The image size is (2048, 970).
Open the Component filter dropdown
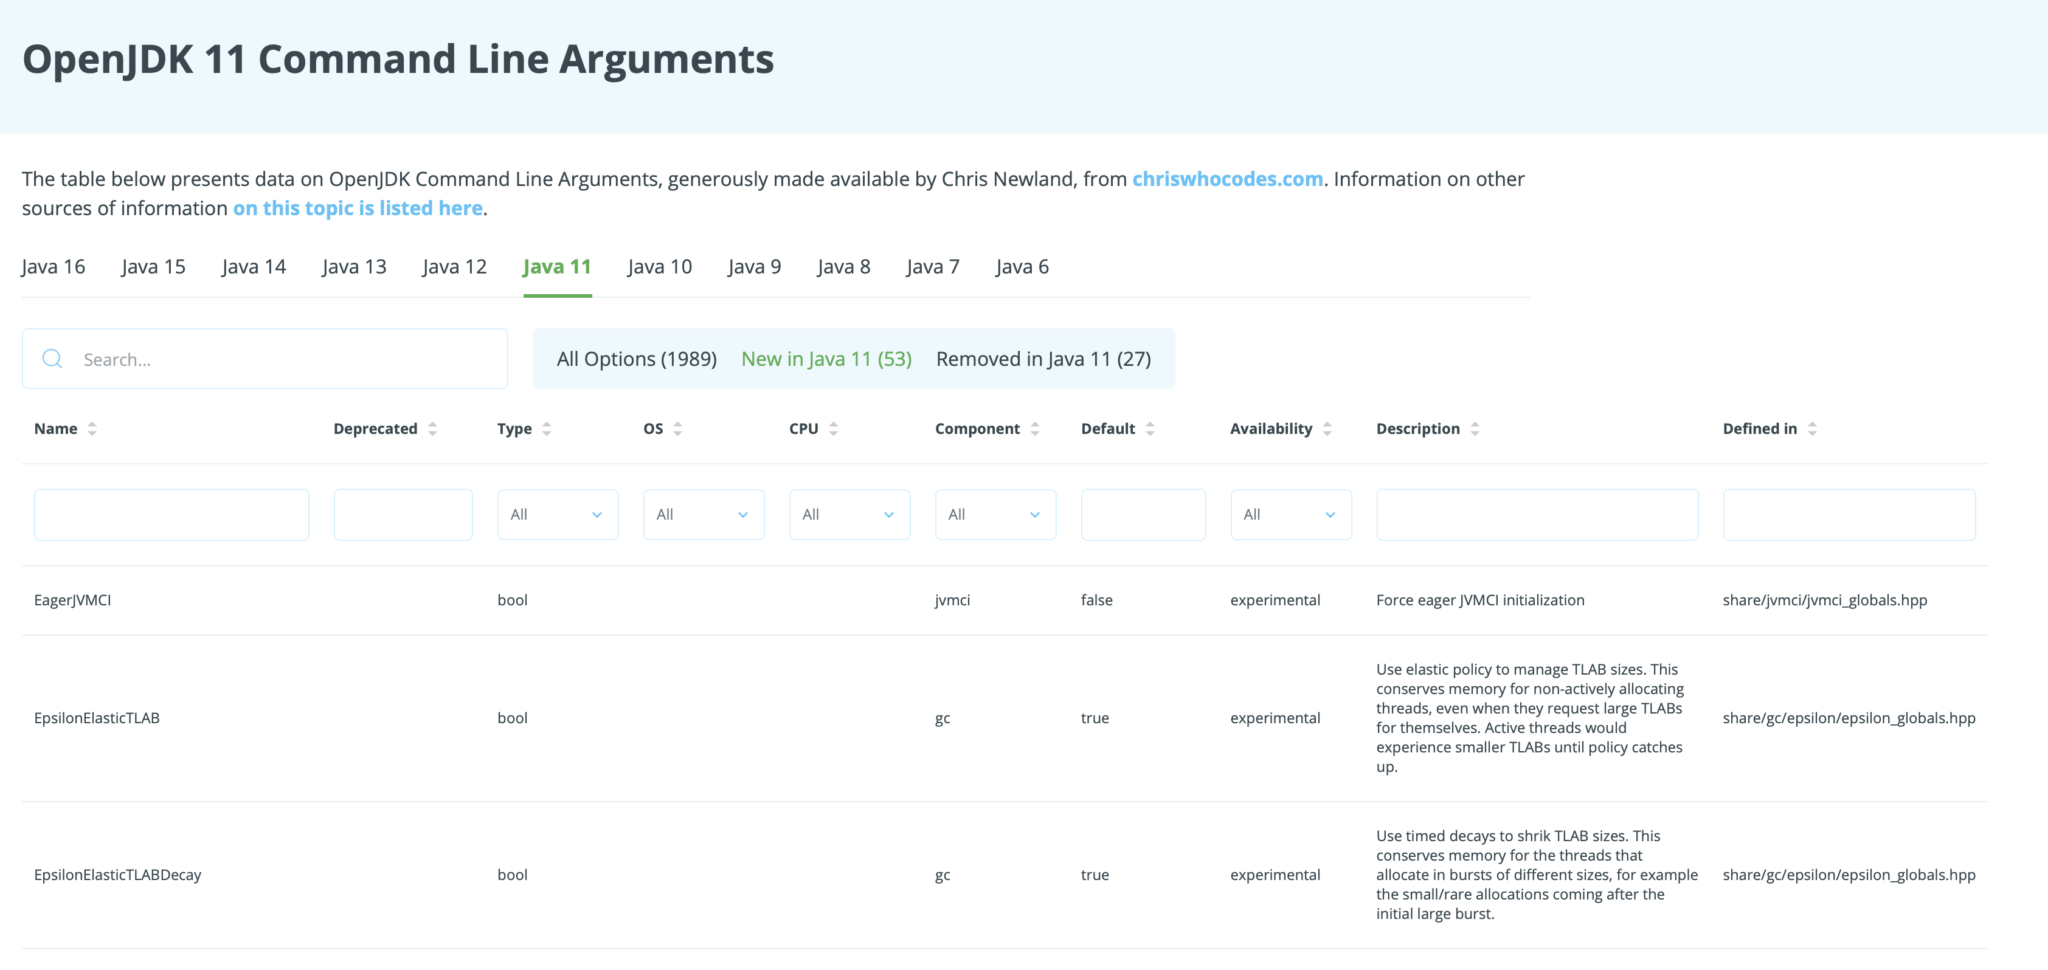tap(995, 515)
